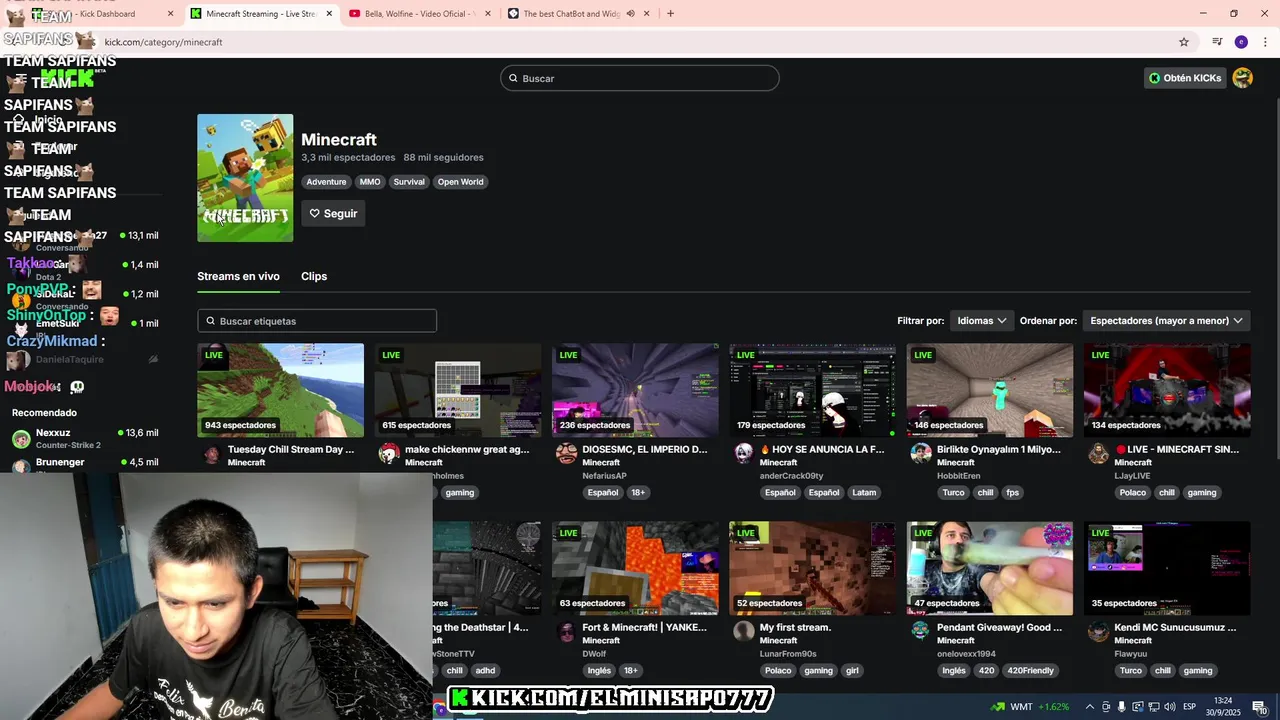Click LJayLIVE channel avatar
This screenshot has width=1280, height=720.
click(1098, 454)
